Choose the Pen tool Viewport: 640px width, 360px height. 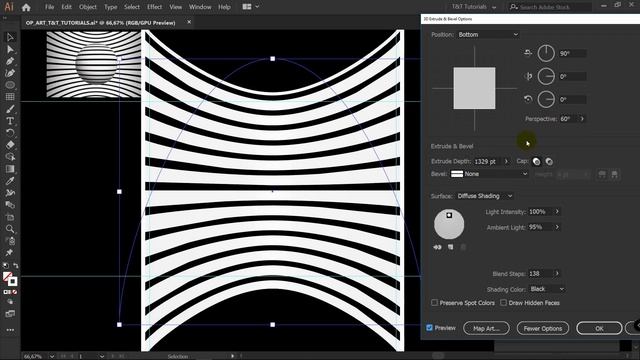pyautogui.click(x=10, y=61)
